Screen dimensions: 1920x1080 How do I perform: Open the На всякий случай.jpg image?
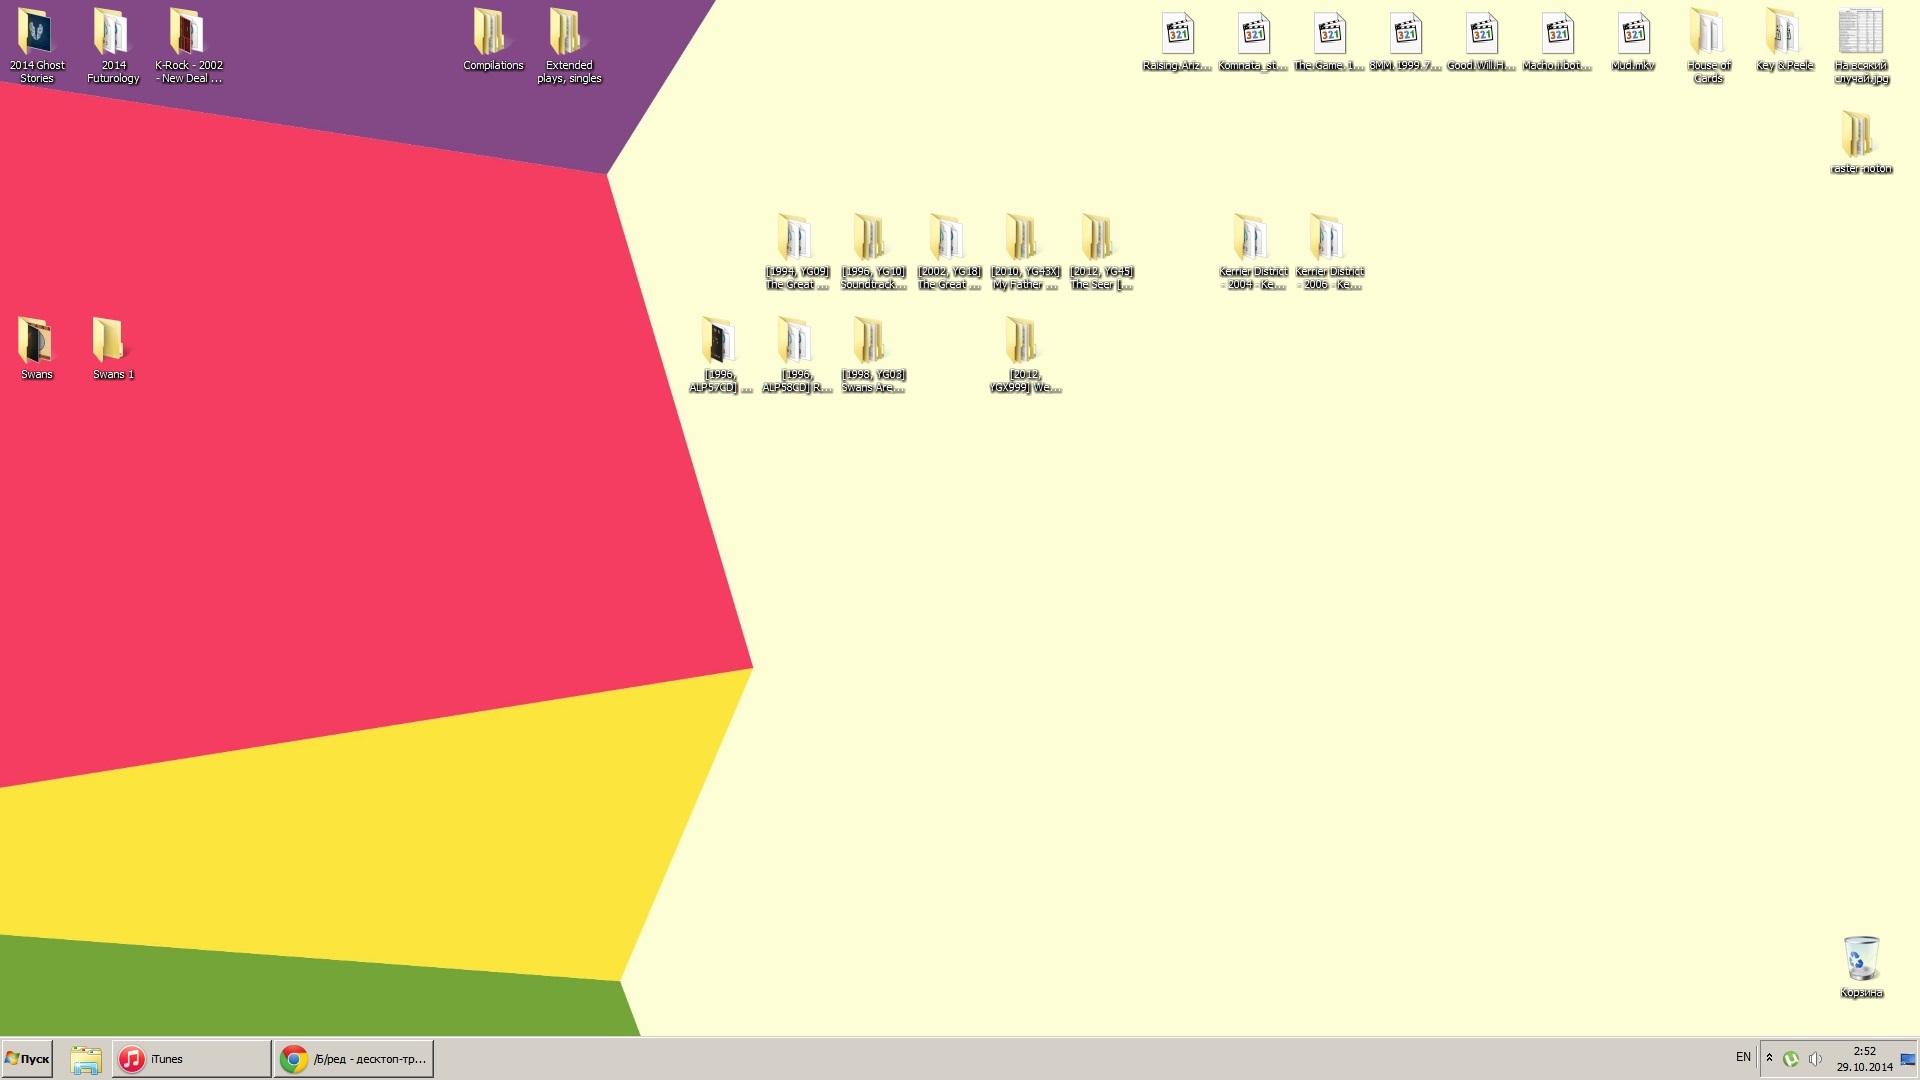point(1860,34)
